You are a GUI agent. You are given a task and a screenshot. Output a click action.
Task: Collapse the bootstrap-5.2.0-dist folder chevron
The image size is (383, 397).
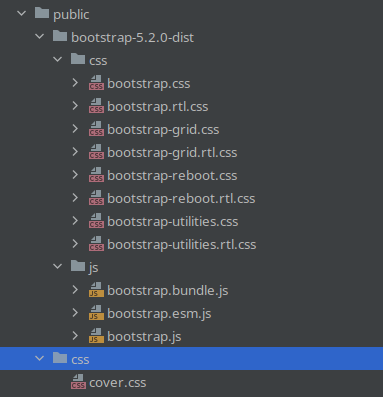[40, 37]
